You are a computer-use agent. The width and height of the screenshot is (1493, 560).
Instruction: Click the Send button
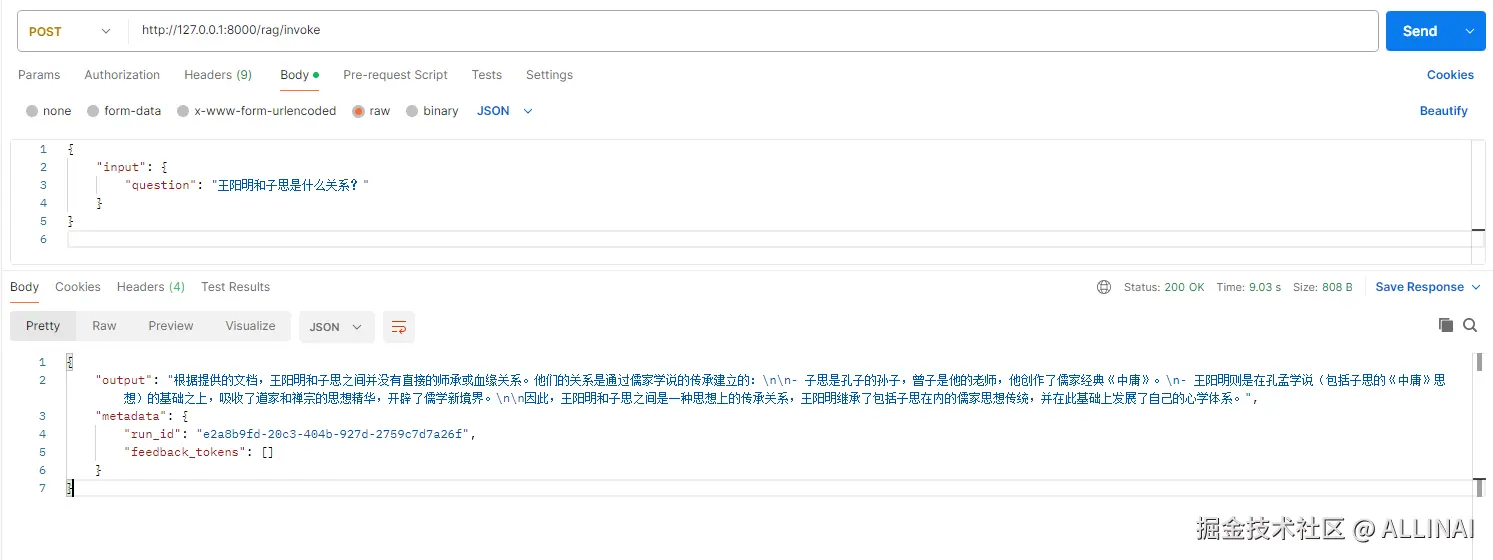pyautogui.click(x=1420, y=31)
